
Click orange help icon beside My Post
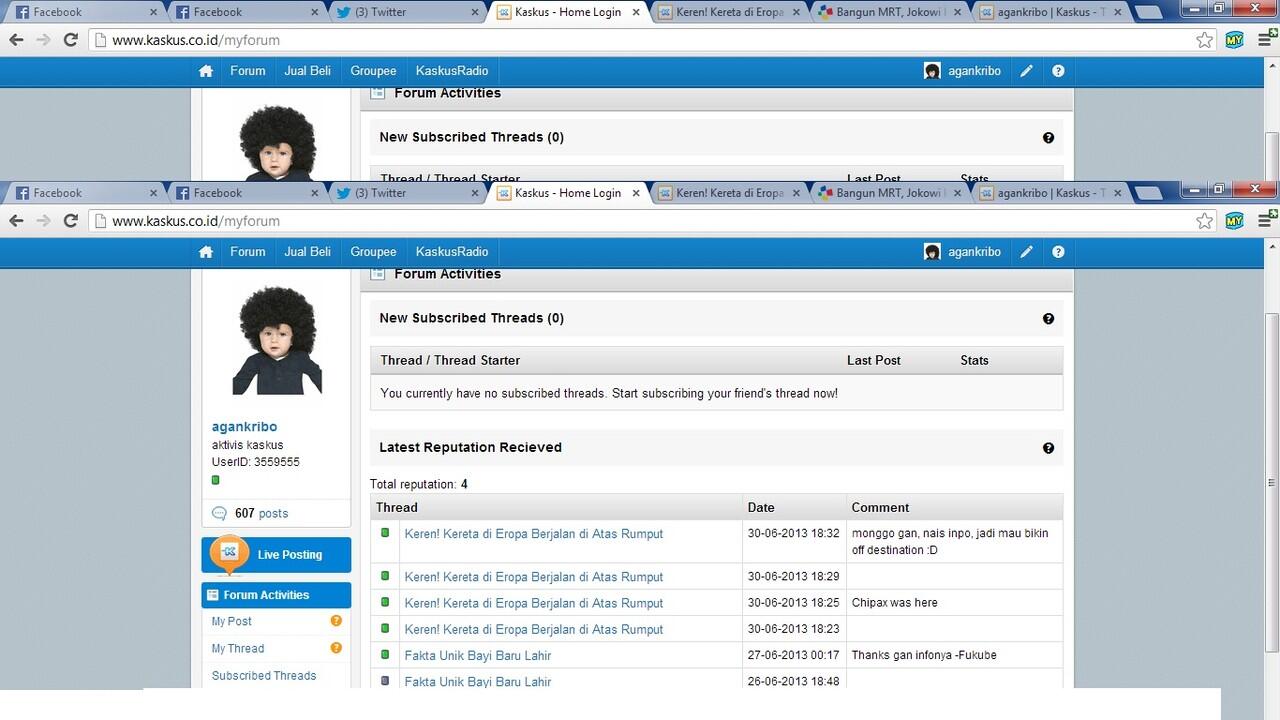336,621
